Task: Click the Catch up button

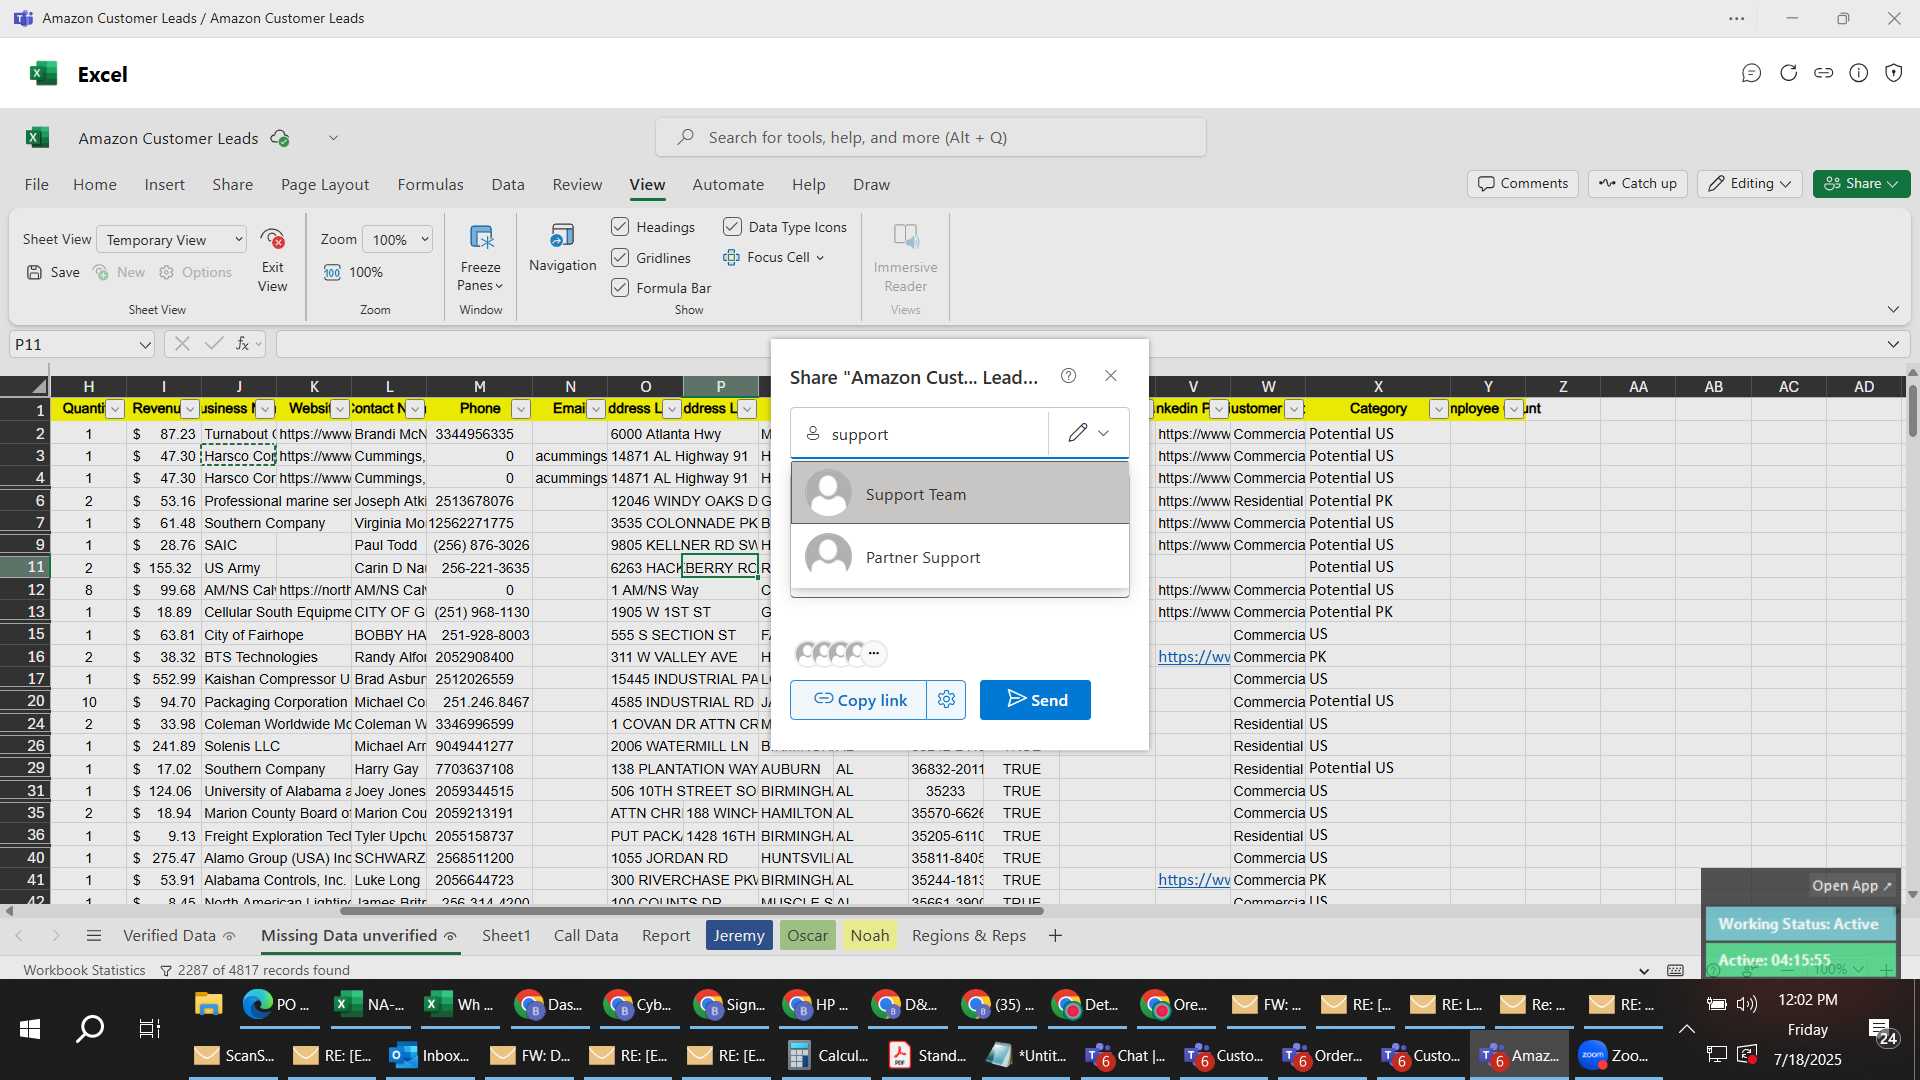Action: click(x=1638, y=184)
